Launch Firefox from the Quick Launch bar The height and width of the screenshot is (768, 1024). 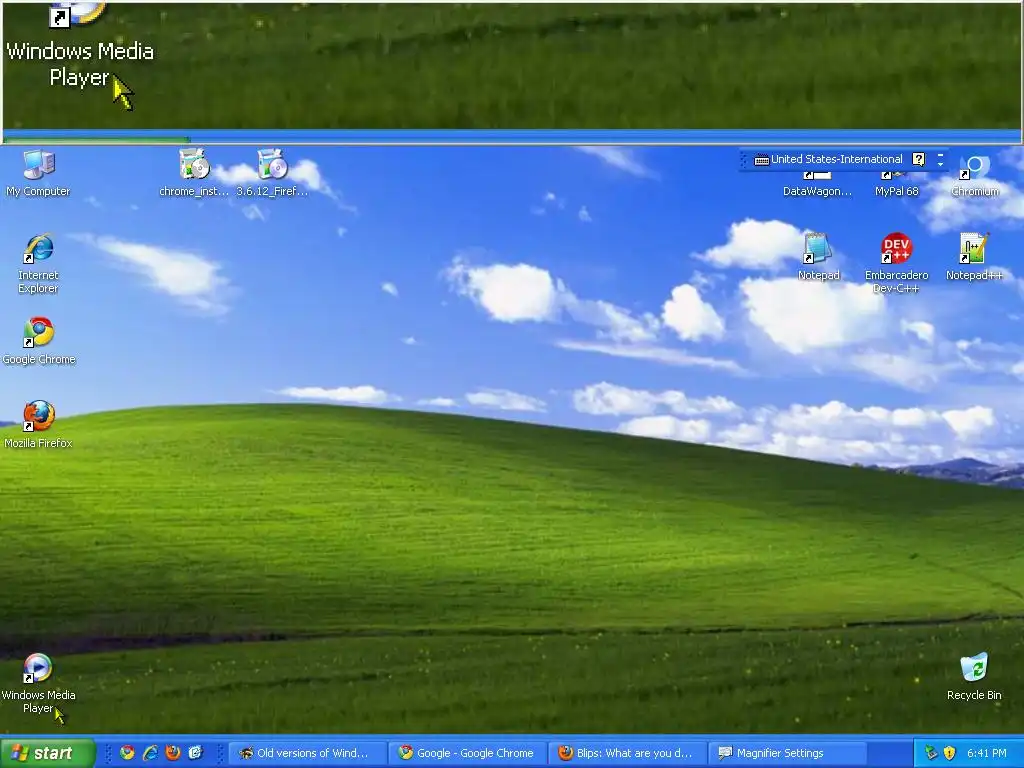click(172, 753)
